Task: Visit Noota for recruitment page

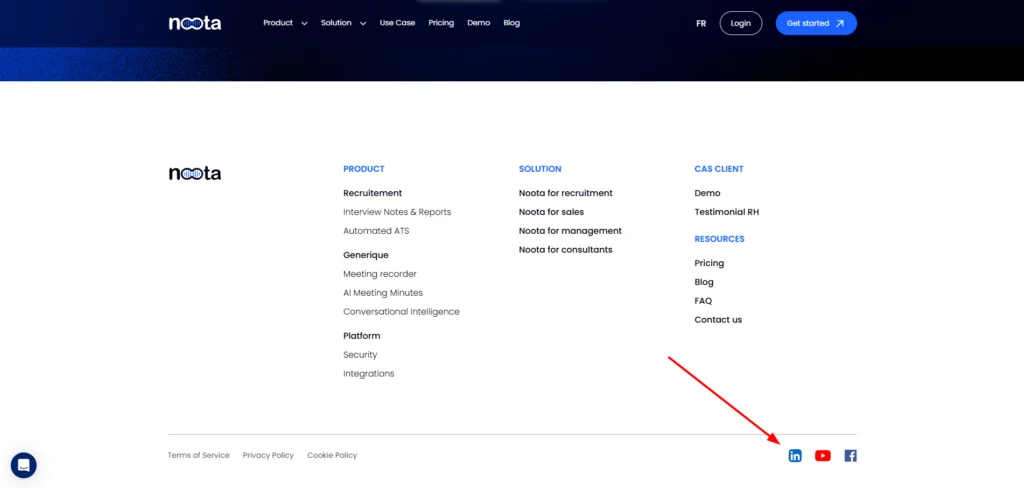Action: [566, 193]
